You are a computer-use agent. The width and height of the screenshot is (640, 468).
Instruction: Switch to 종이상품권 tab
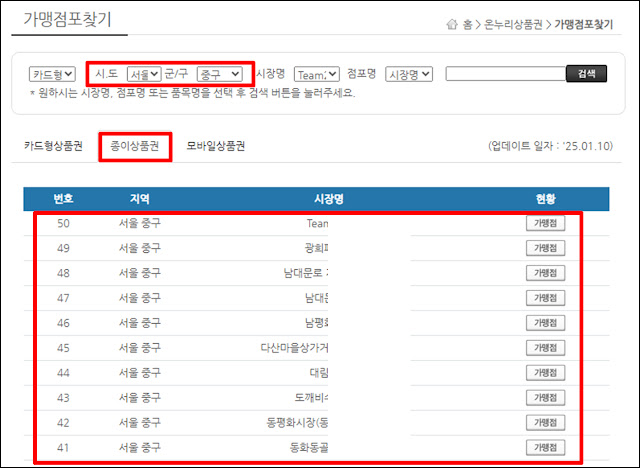(135, 146)
